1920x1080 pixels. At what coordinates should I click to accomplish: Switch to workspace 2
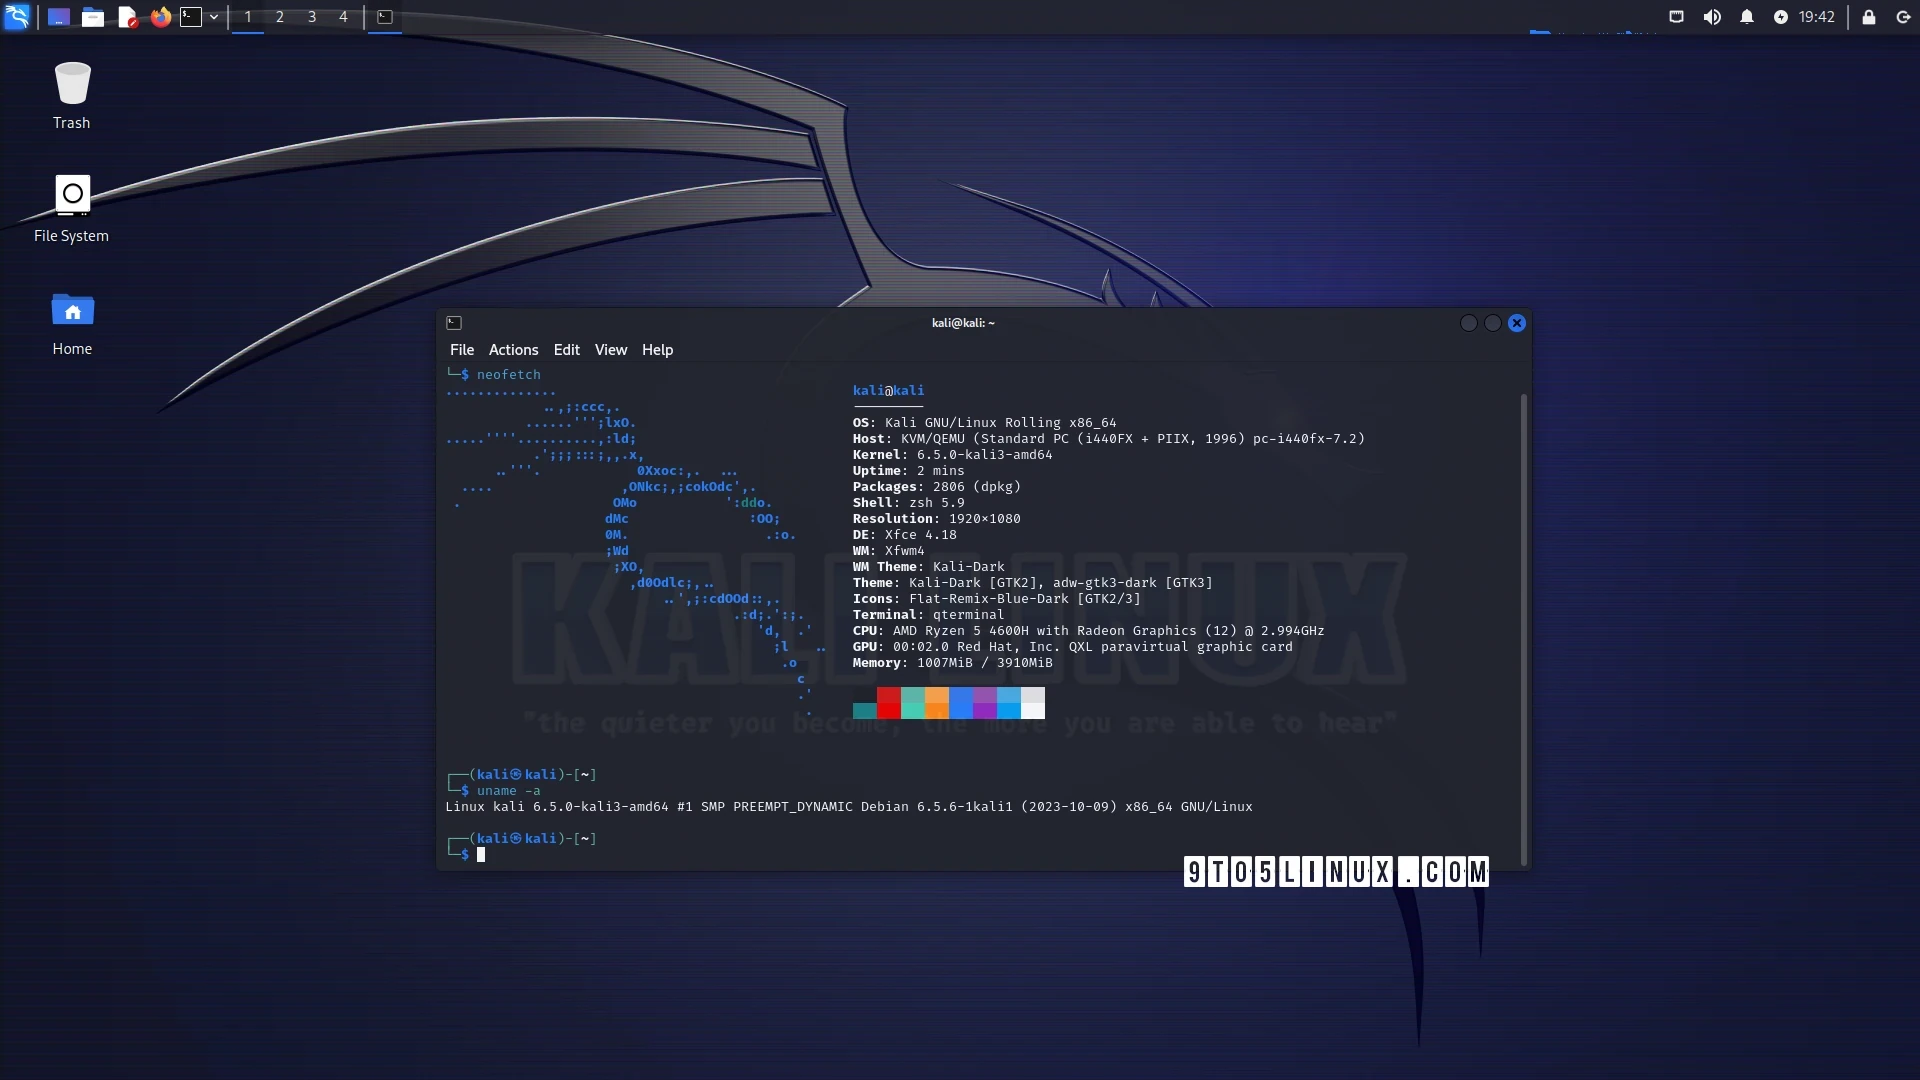pos(280,17)
